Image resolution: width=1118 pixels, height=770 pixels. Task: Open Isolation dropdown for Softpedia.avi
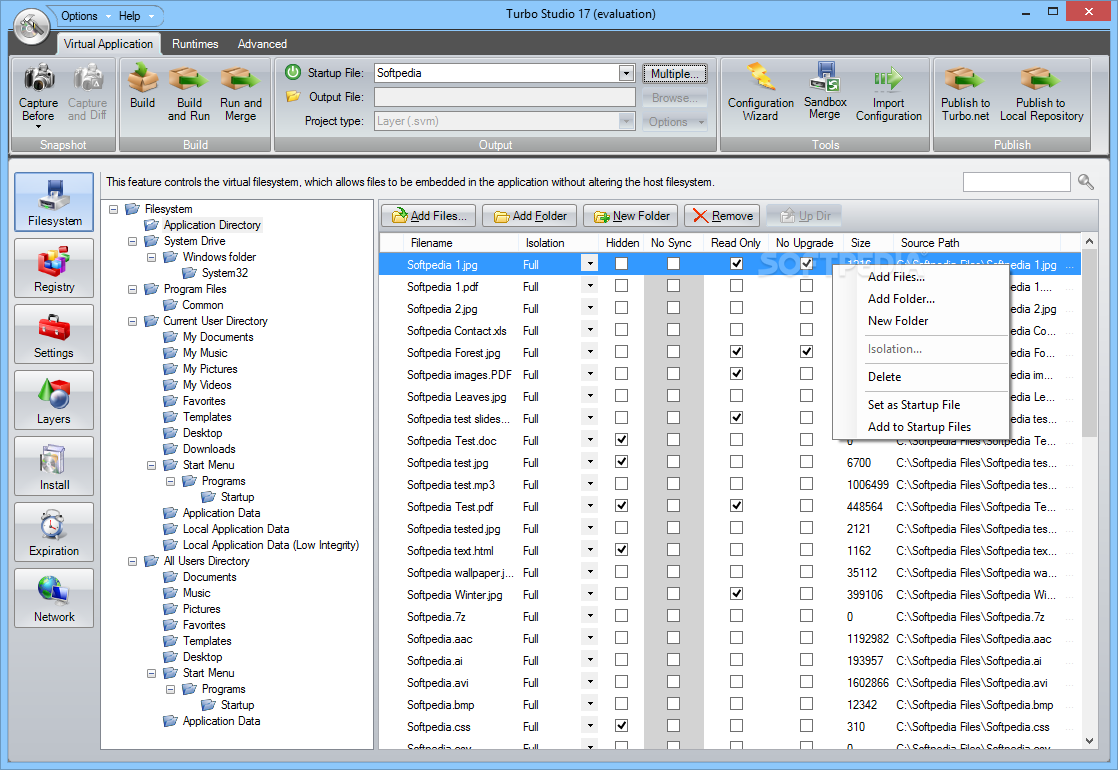coord(590,682)
